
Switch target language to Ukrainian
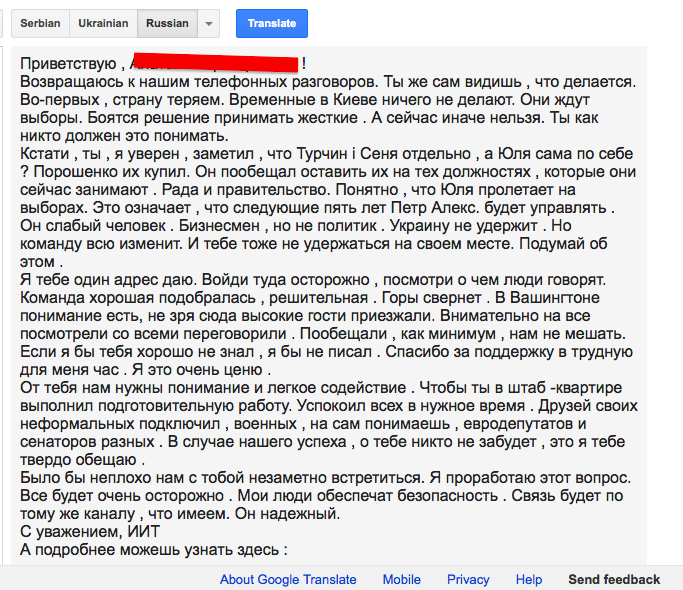point(102,23)
